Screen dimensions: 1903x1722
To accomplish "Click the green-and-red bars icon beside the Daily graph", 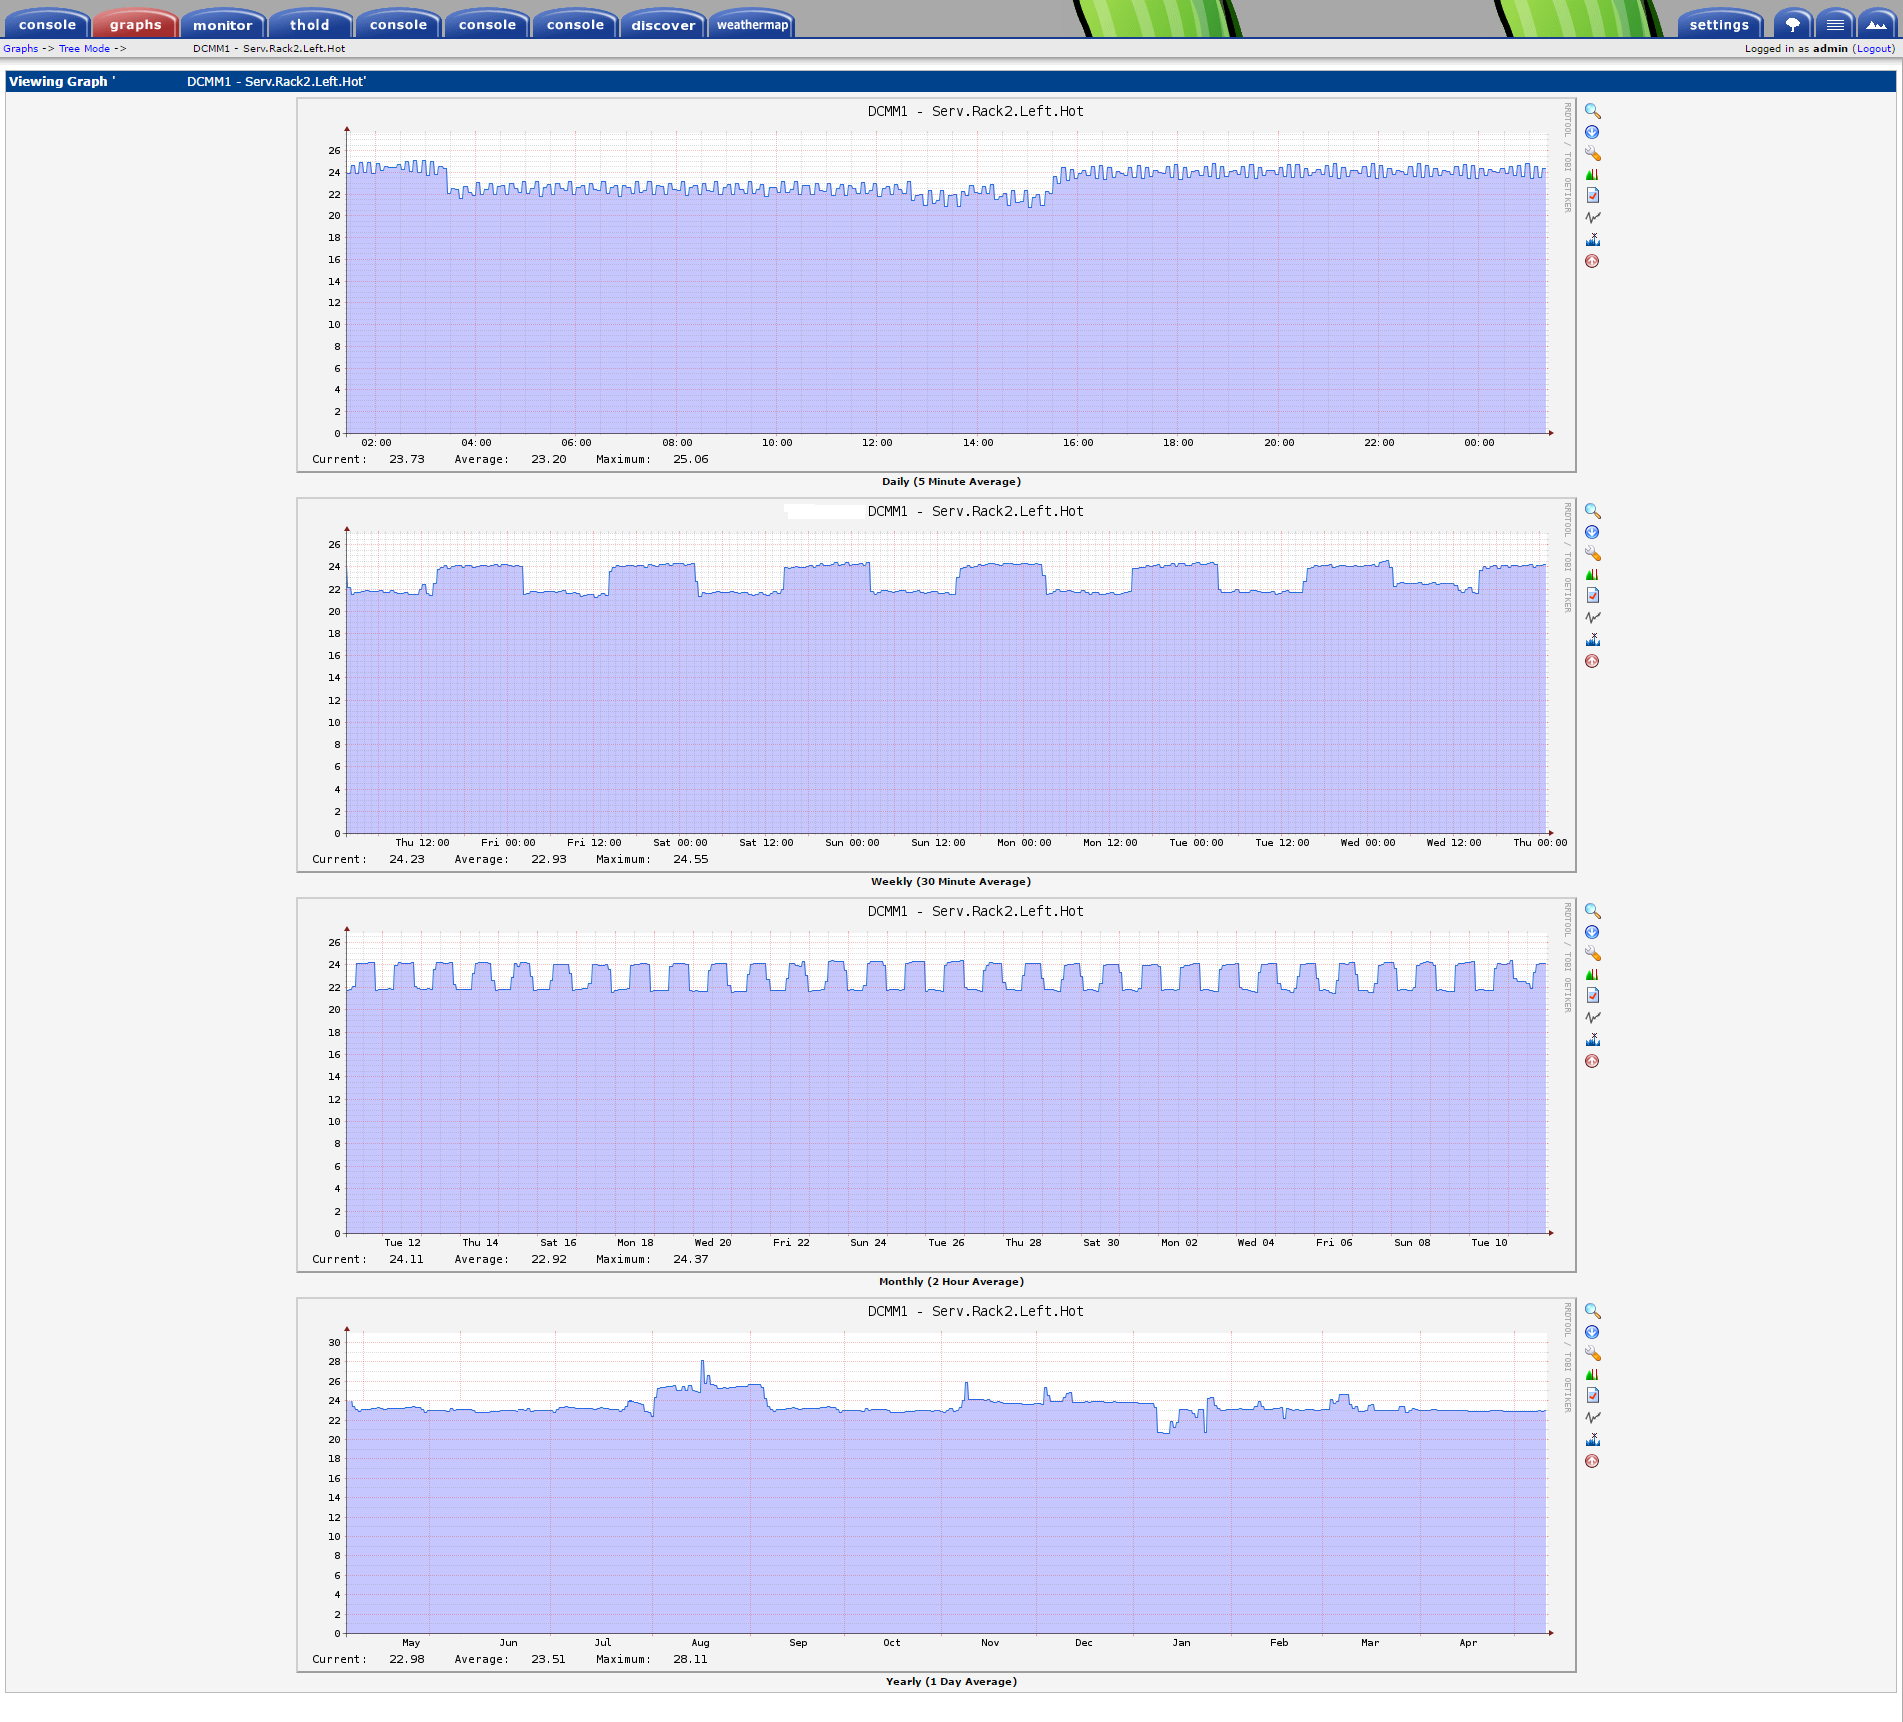I will tap(1592, 175).
